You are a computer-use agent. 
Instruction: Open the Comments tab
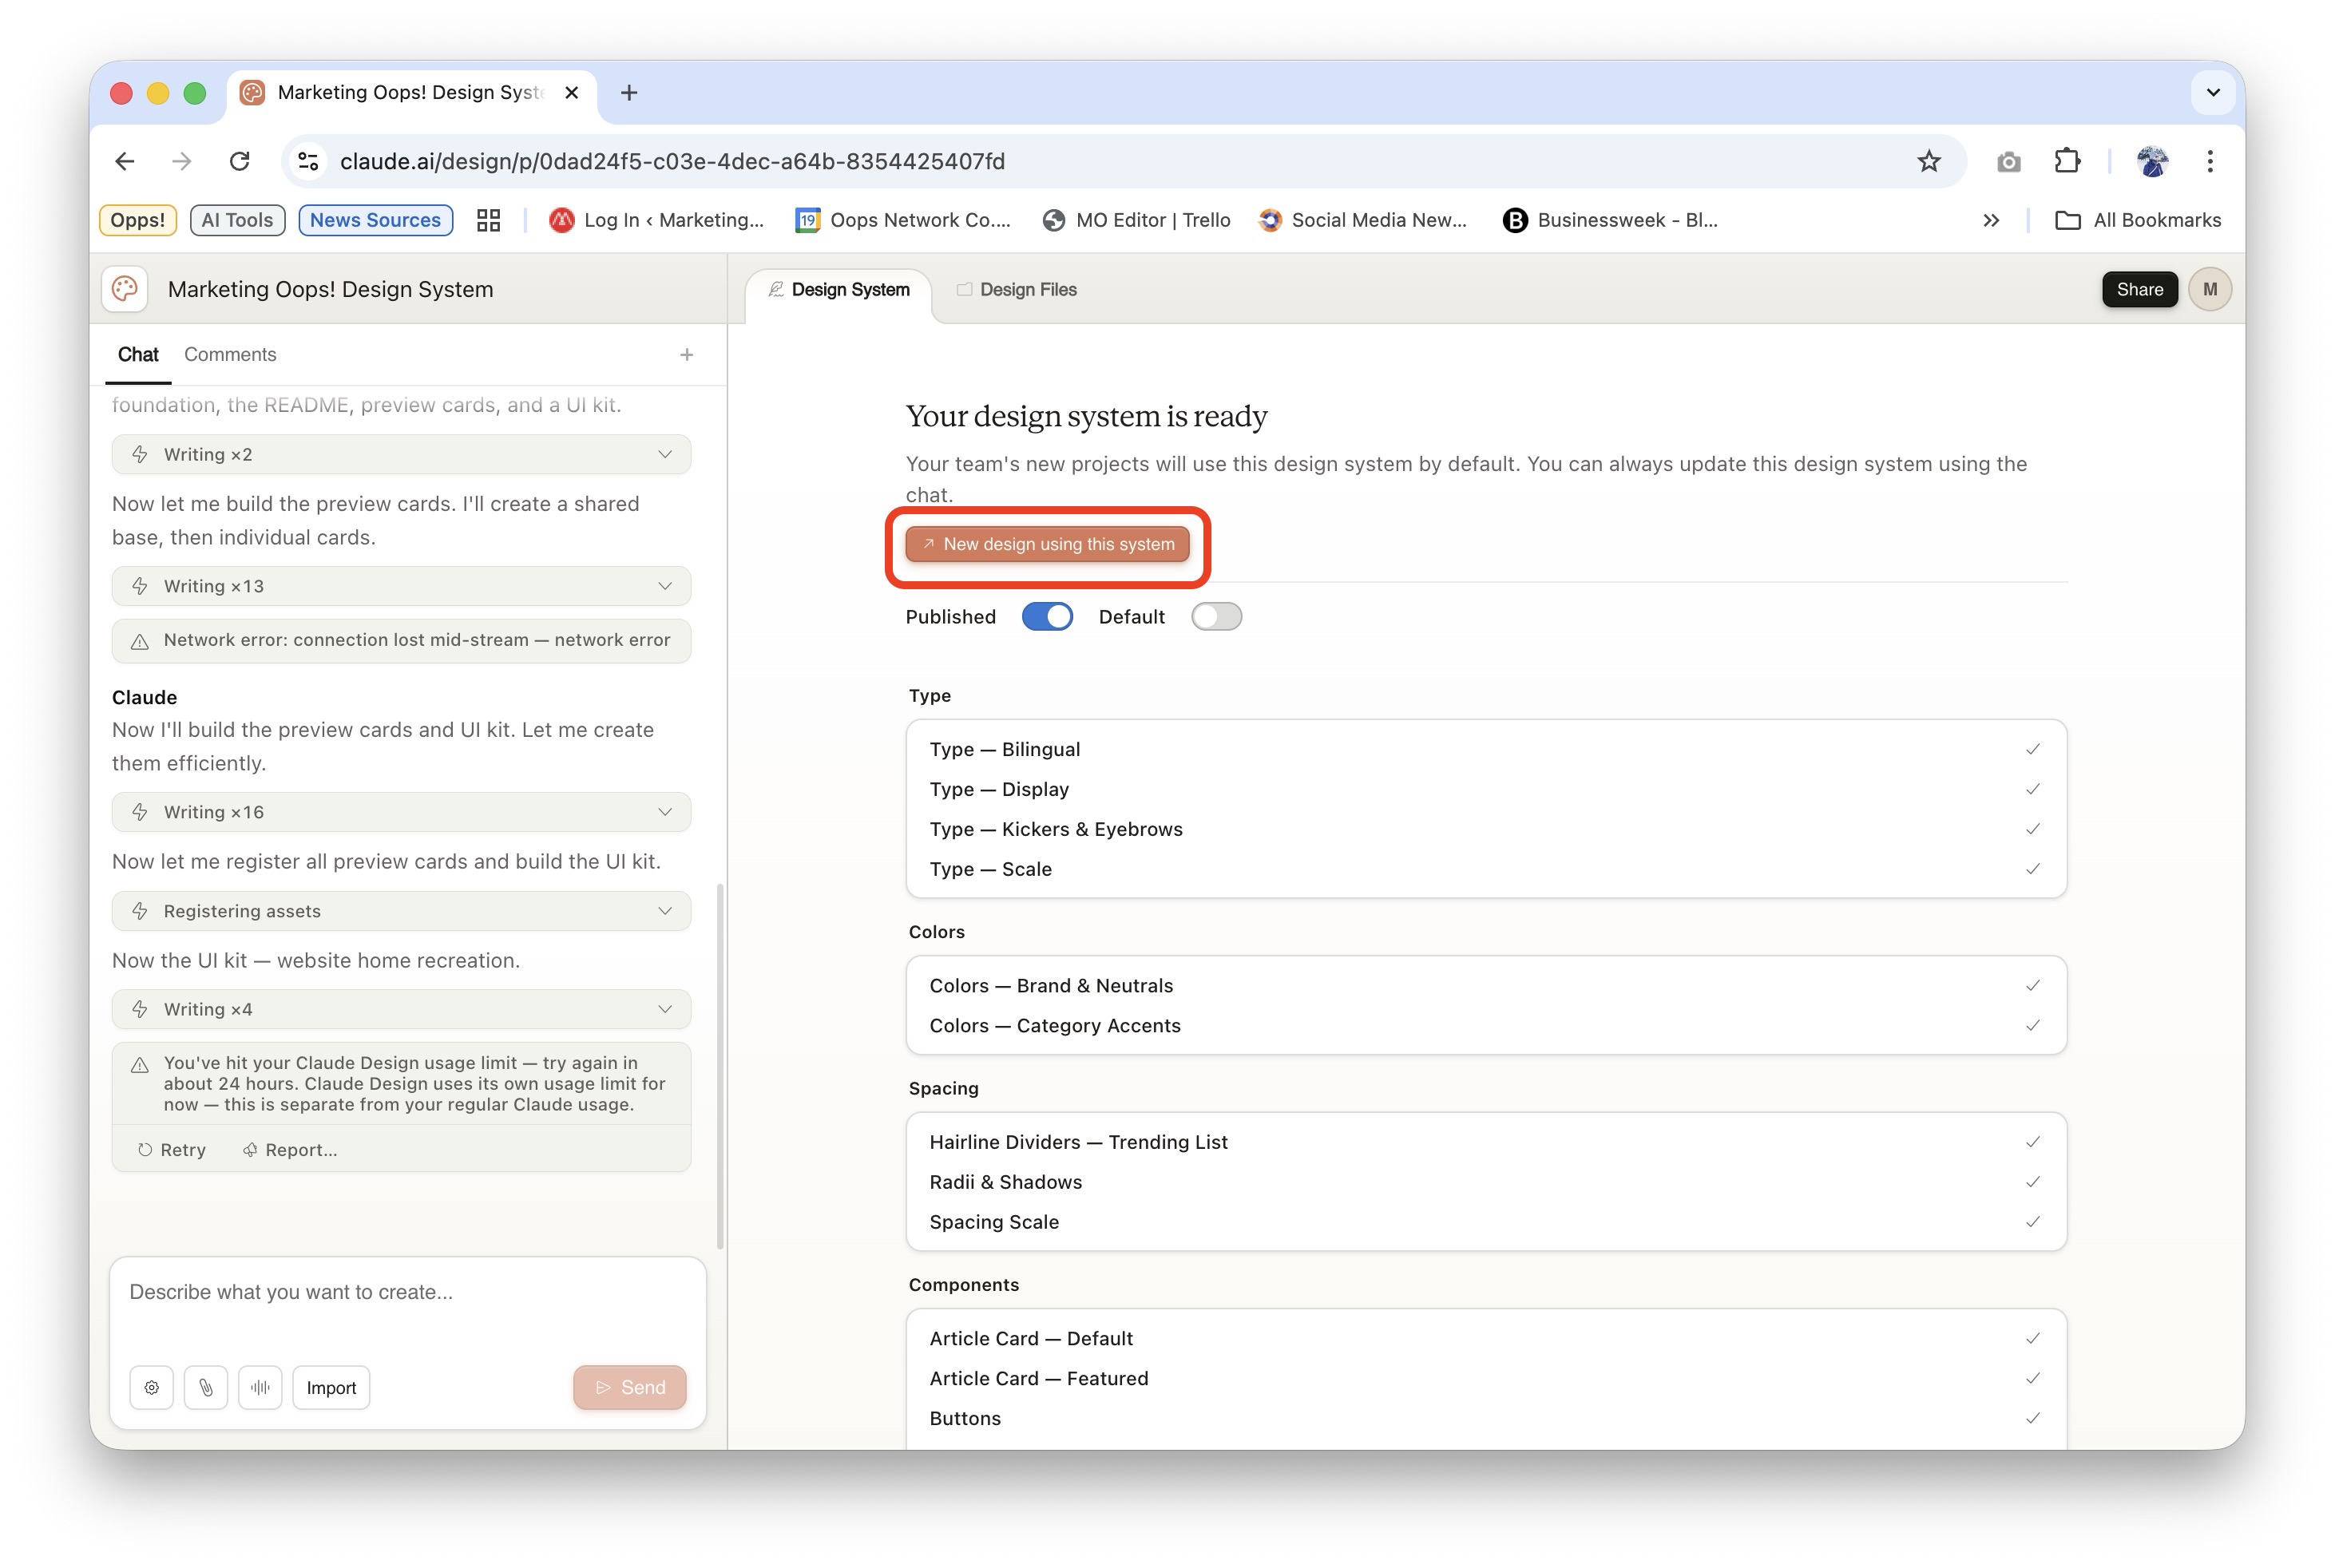coord(230,354)
